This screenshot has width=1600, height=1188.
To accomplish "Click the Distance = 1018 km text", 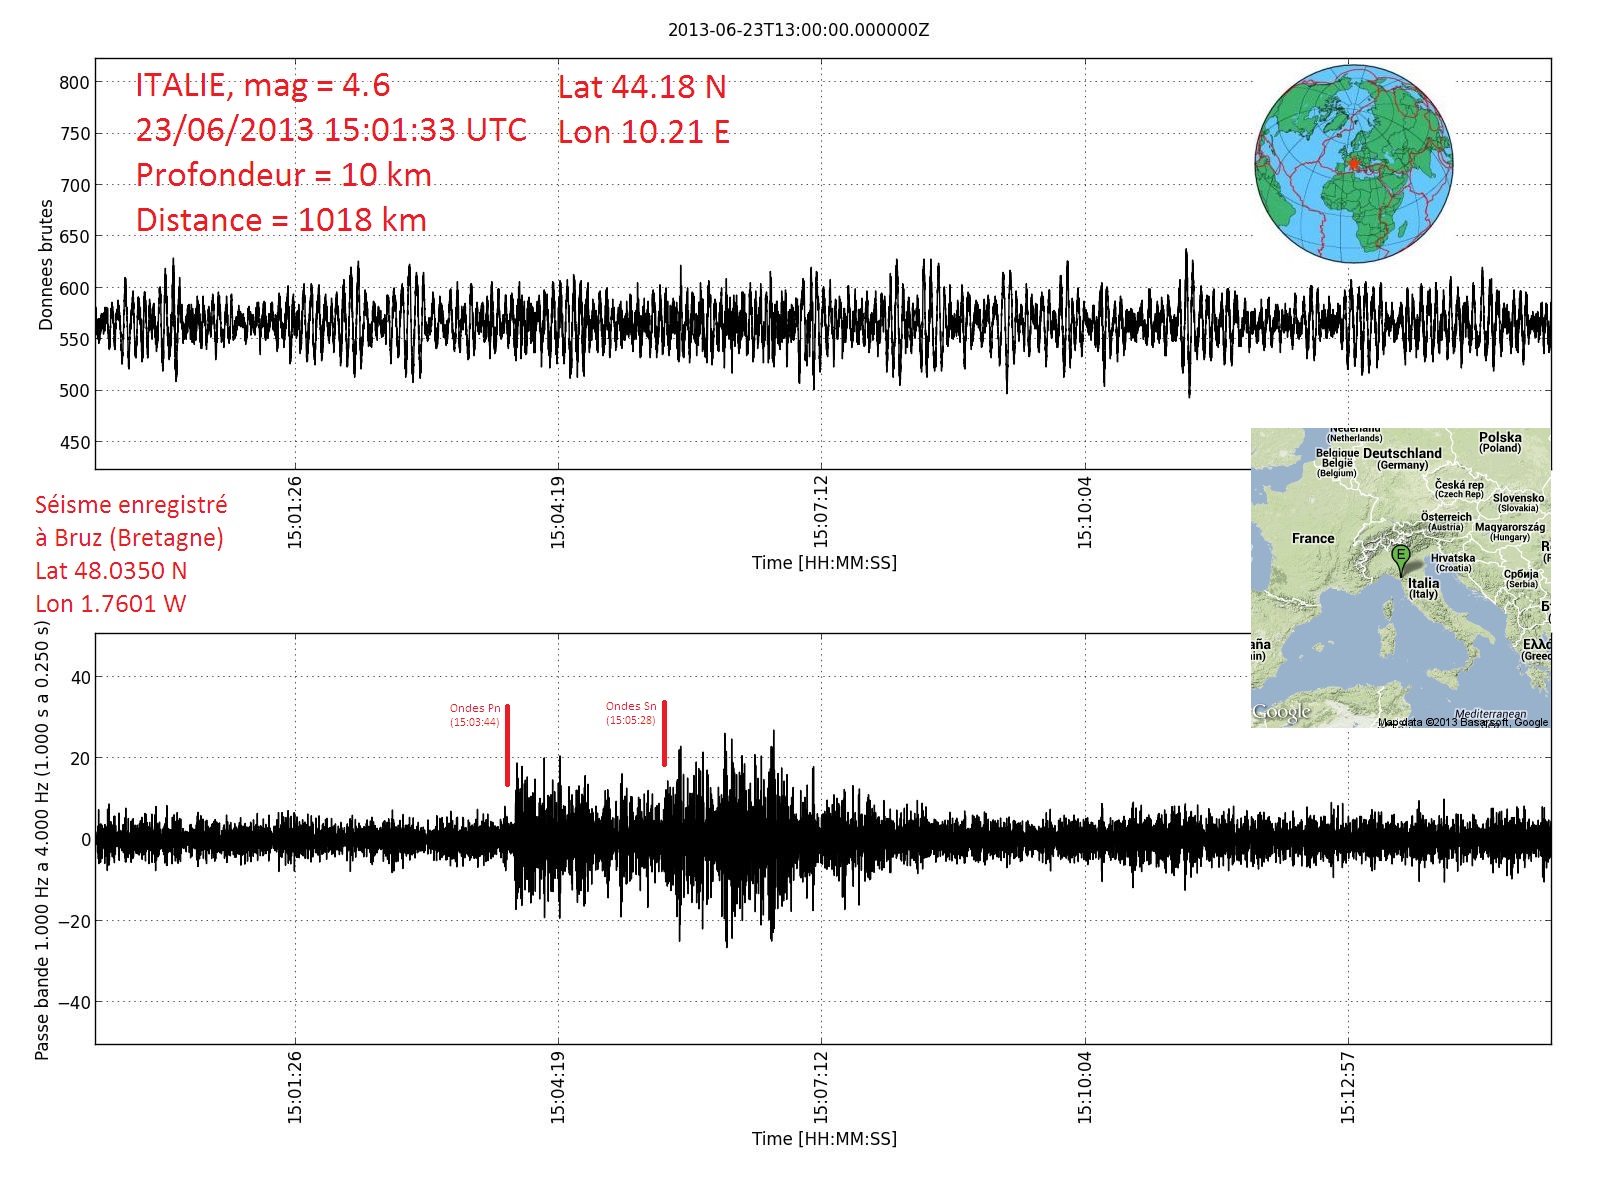I will 281,220.
